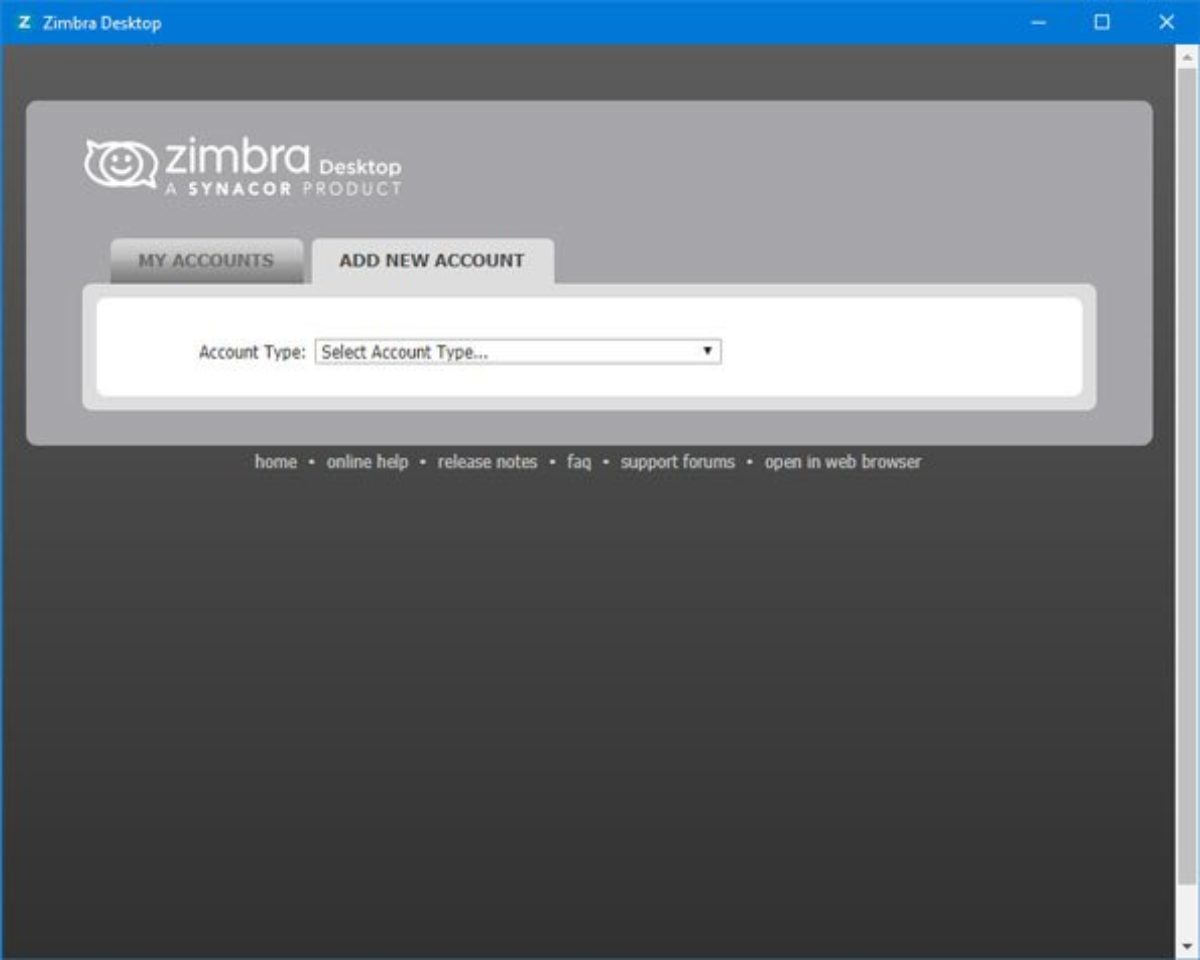This screenshot has width=1200, height=960.
Task: Open the Account Type dropdown
Action: (518, 352)
